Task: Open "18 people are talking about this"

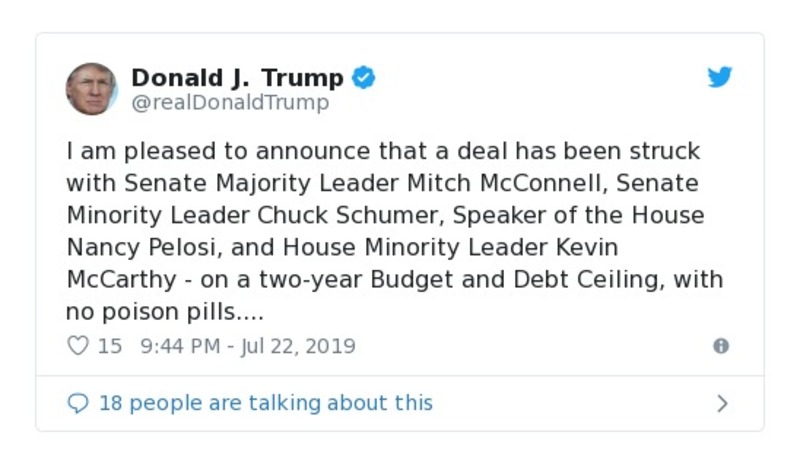Action: point(266,403)
